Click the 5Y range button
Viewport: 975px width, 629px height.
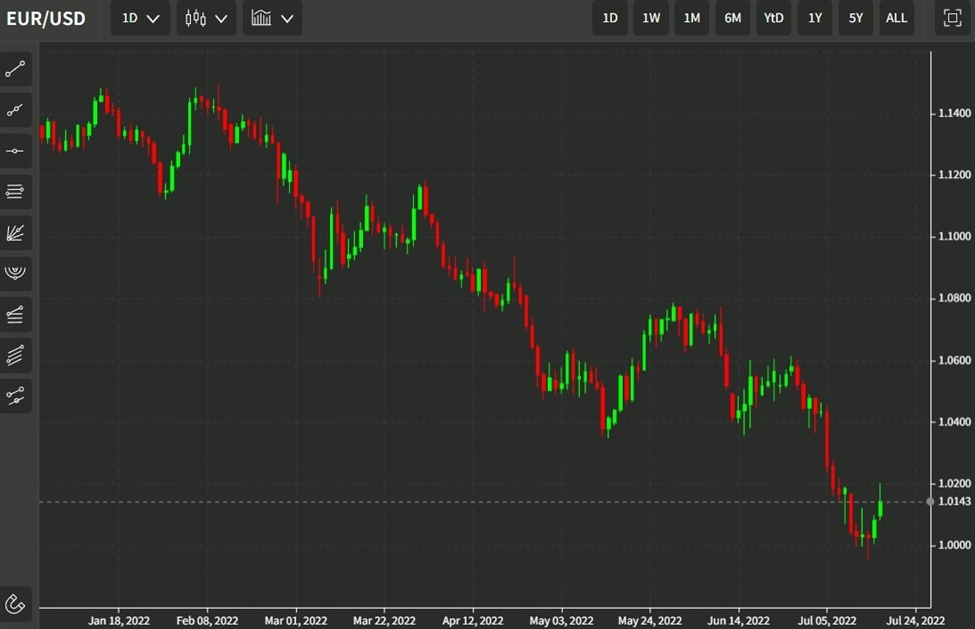click(x=855, y=17)
